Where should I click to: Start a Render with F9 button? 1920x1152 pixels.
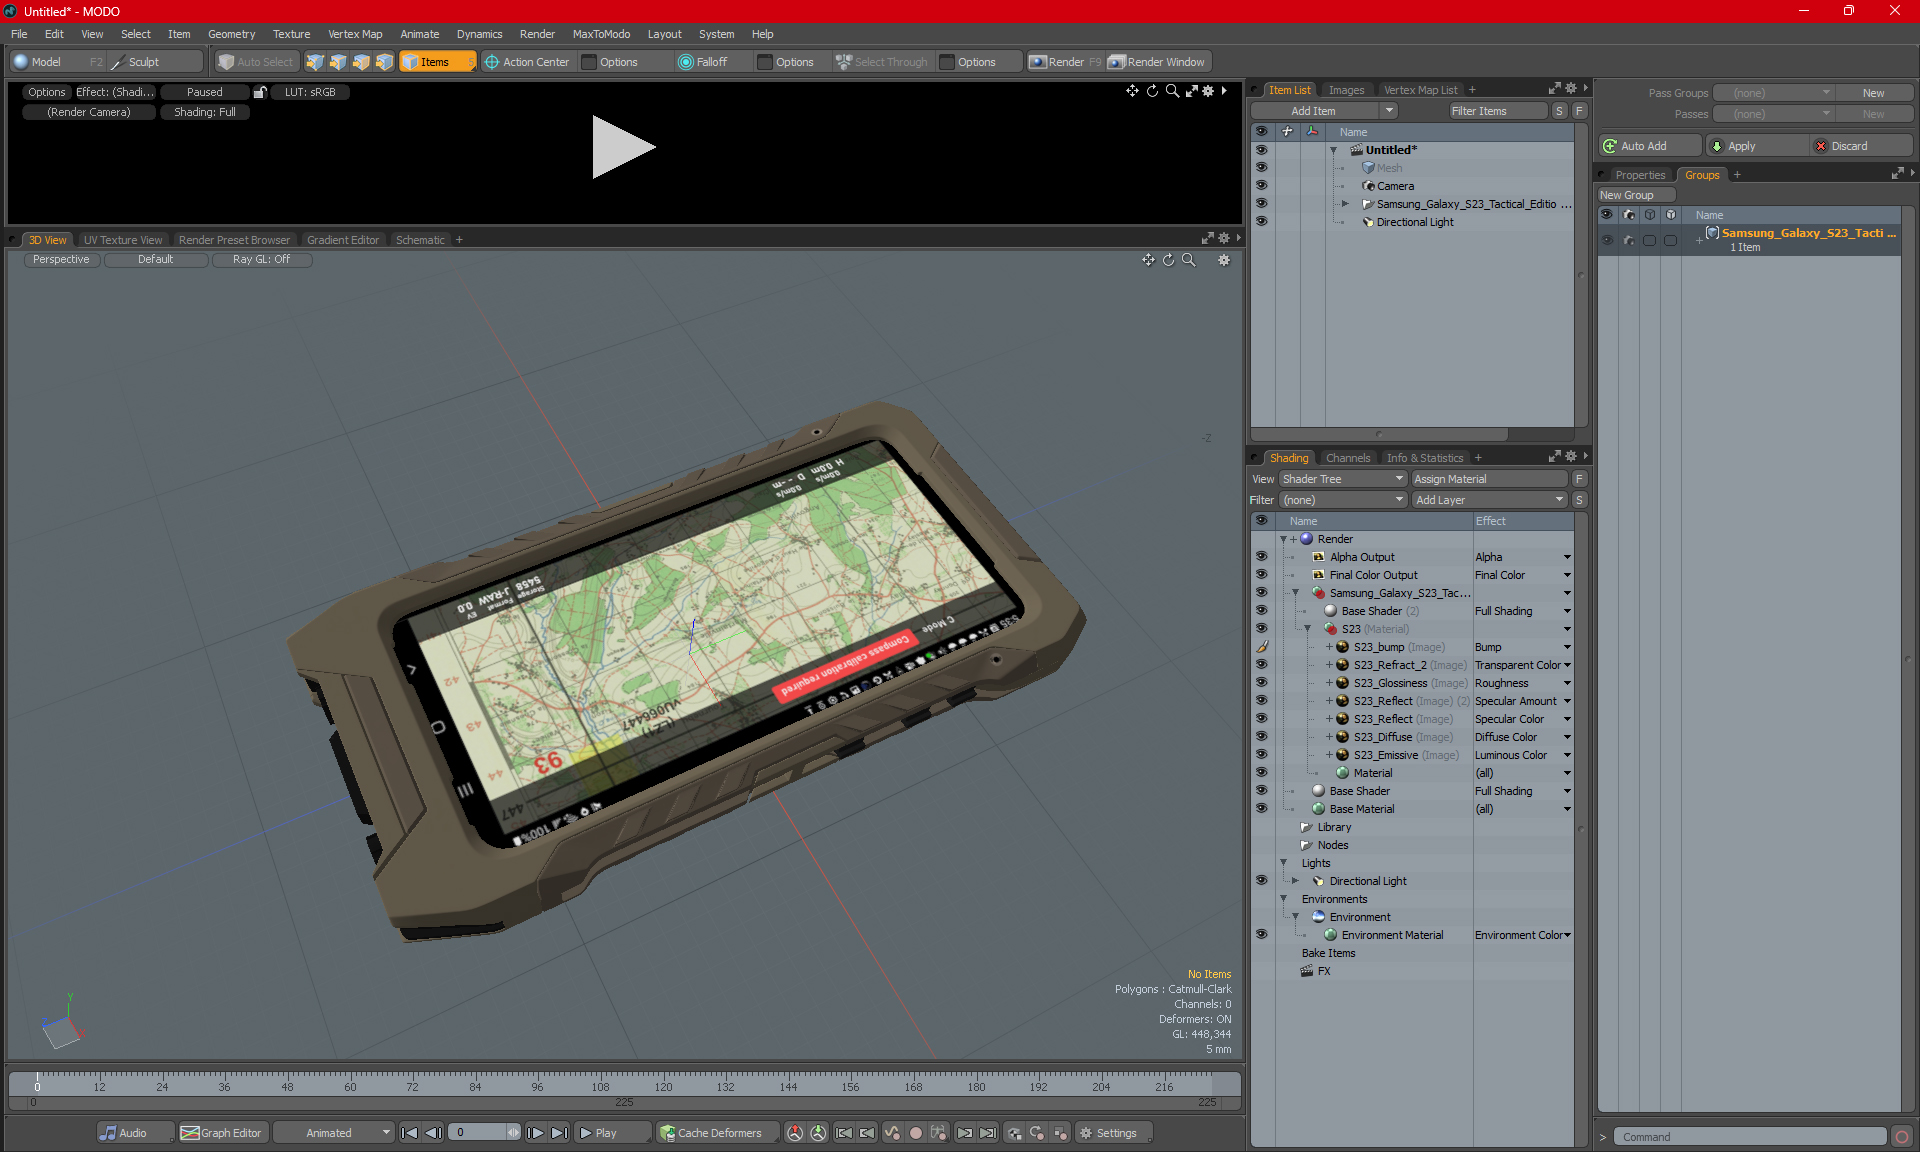(1065, 62)
